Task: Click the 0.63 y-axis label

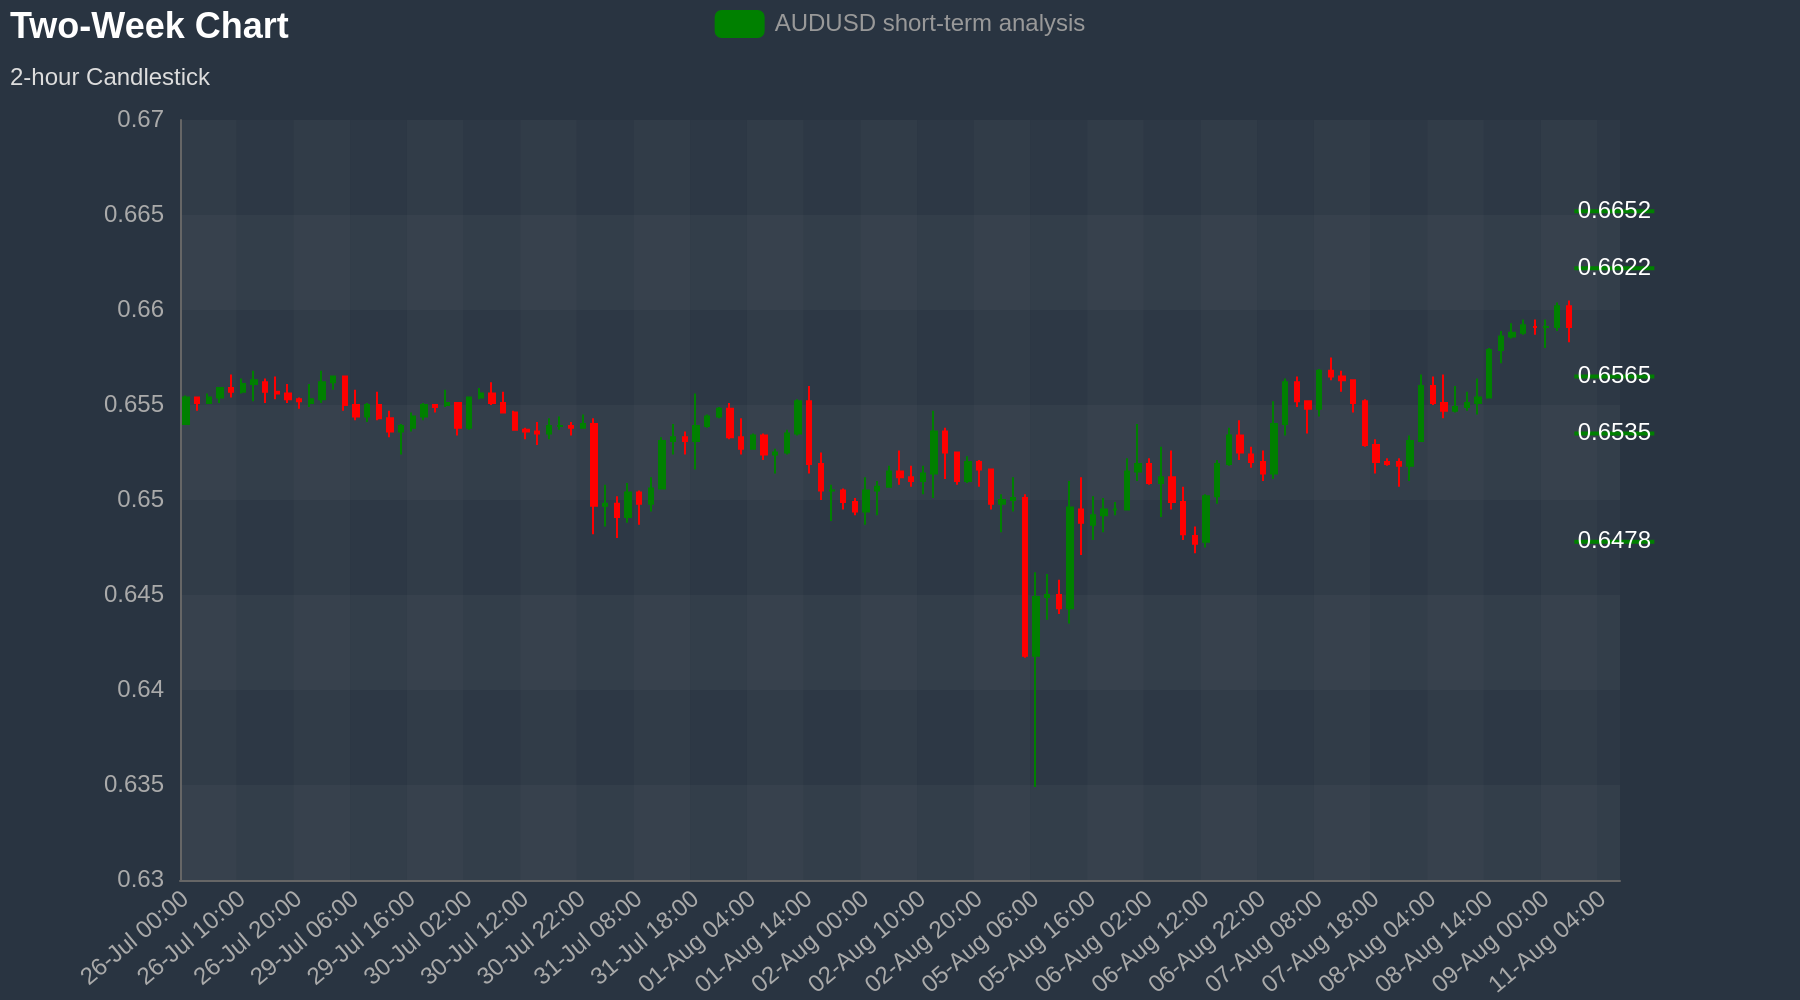Action: click(x=140, y=880)
